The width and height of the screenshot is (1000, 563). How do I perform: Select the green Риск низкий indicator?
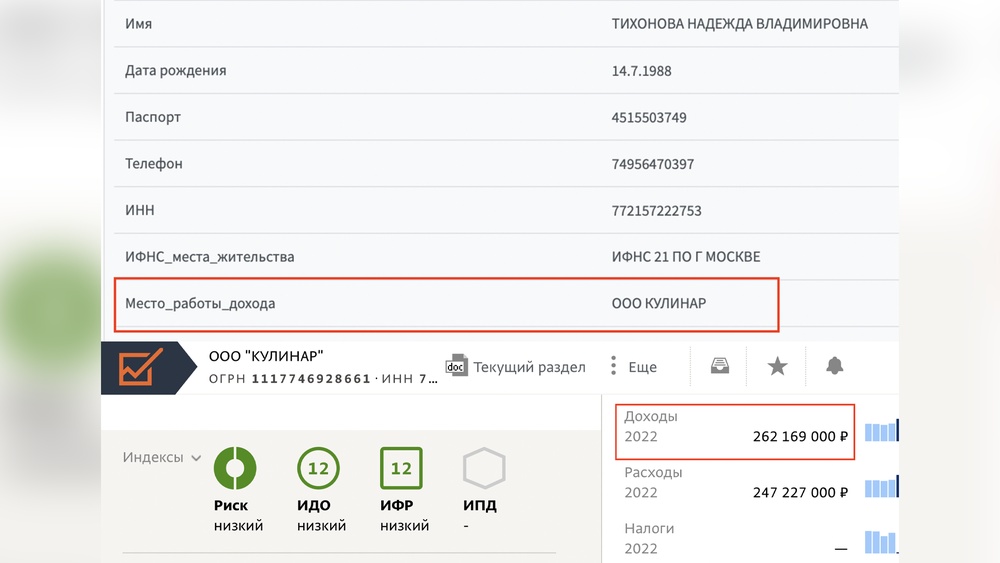pyautogui.click(x=235, y=468)
